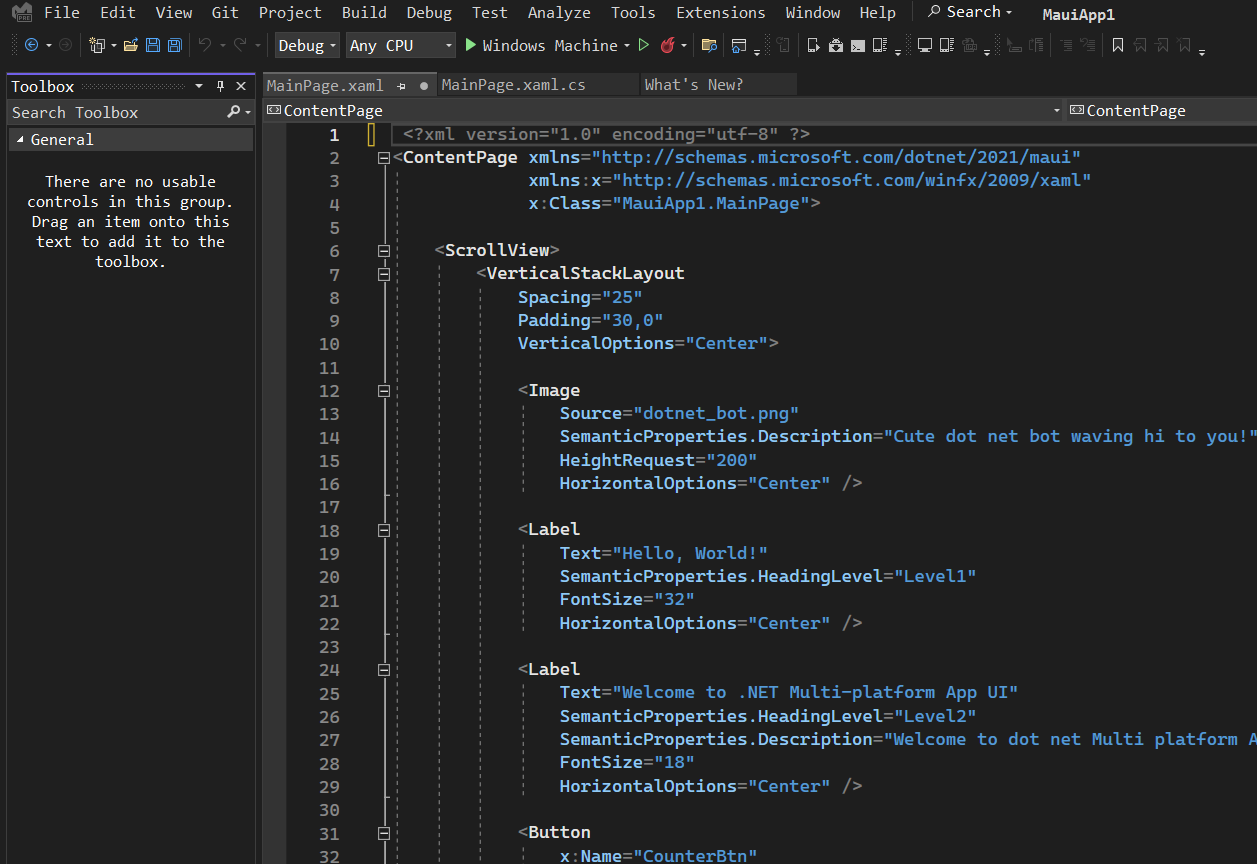Open the Build menu
The image size is (1257, 864).
[x=364, y=13]
